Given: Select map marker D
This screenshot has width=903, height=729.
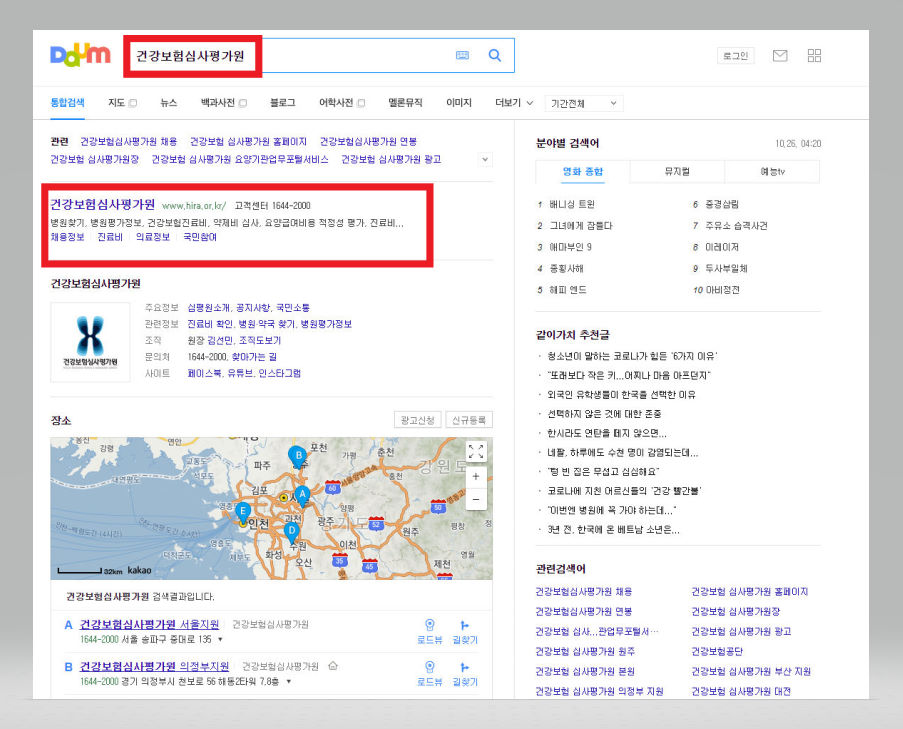Looking at the screenshot, I should point(292,532).
